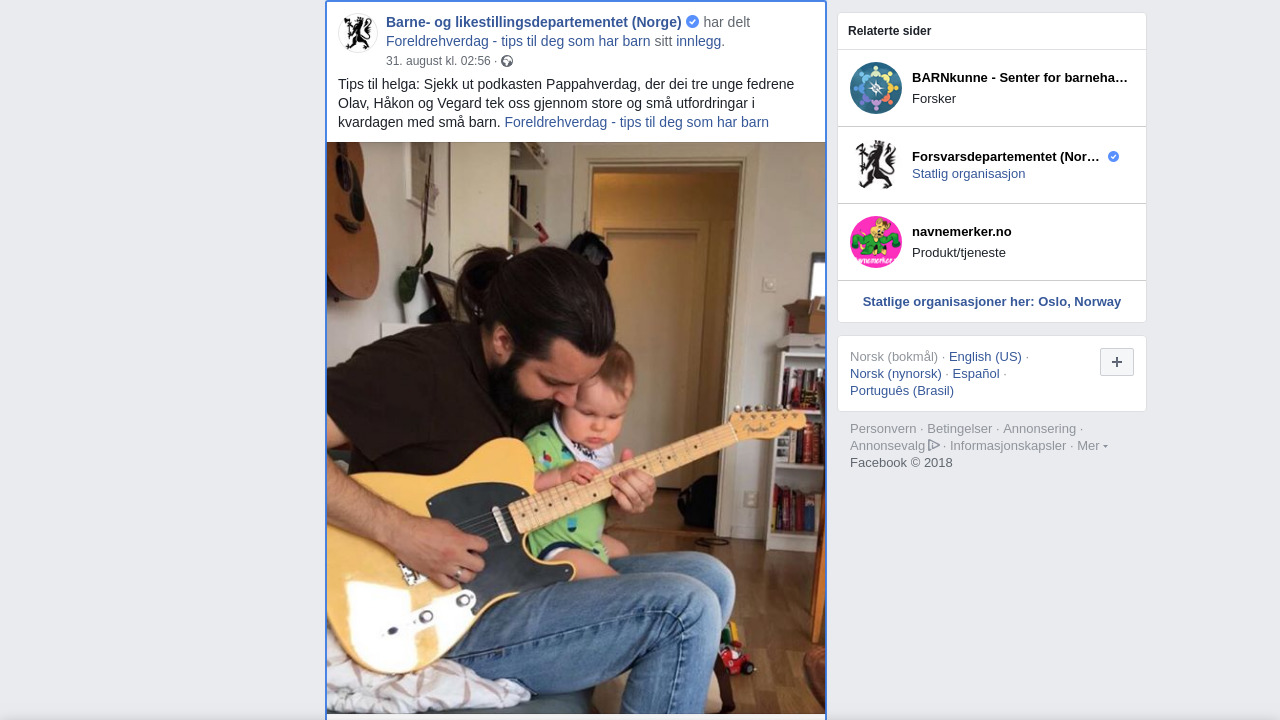Viewport: 1280px width, 720px height.
Task: Open the Foreldrehverdag link in post text
Action: pyautogui.click(x=636, y=122)
